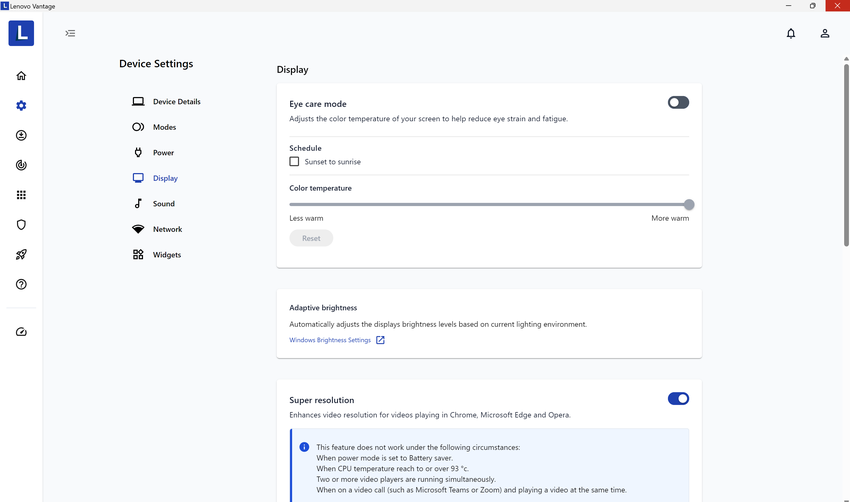Click the Home icon in left sidebar

[21, 76]
